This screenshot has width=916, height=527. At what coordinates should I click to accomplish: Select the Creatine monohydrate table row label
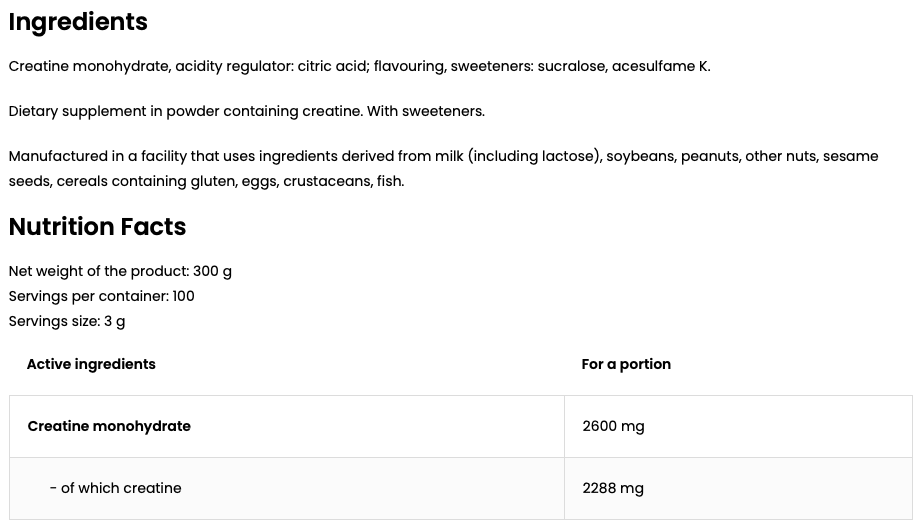(109, 426)
